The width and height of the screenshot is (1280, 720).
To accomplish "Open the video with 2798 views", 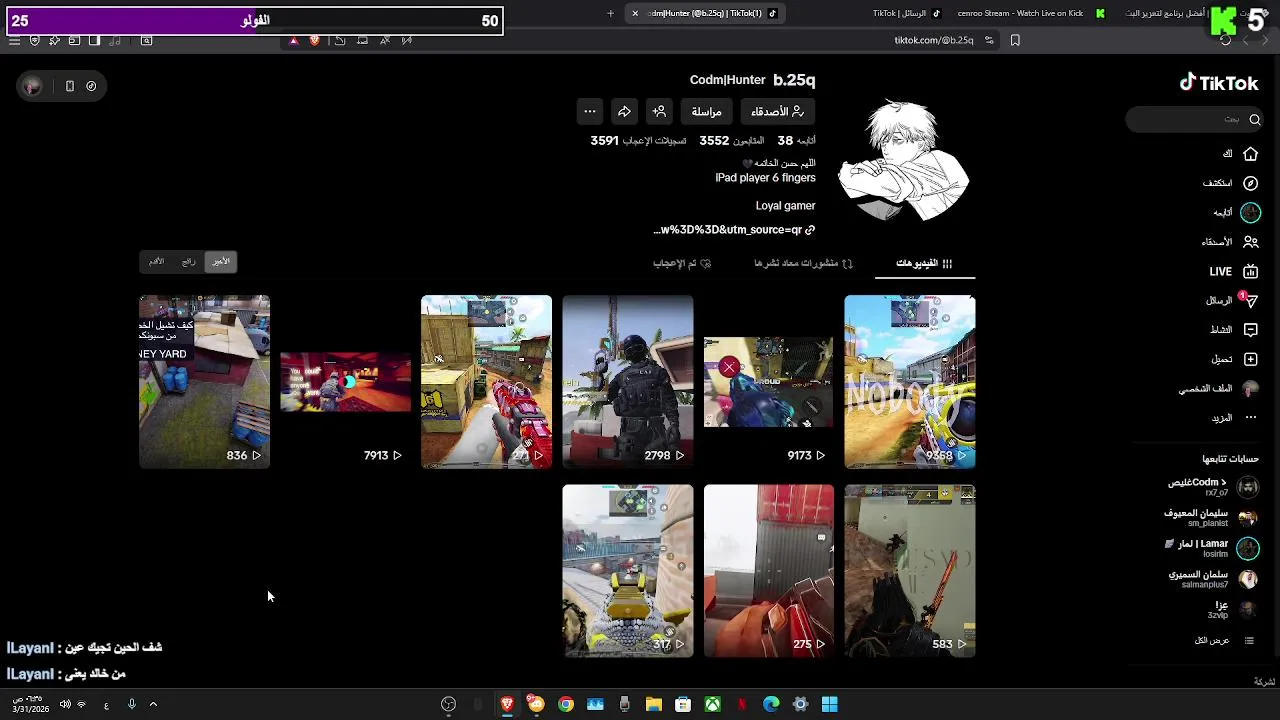I will coord(628,381).
